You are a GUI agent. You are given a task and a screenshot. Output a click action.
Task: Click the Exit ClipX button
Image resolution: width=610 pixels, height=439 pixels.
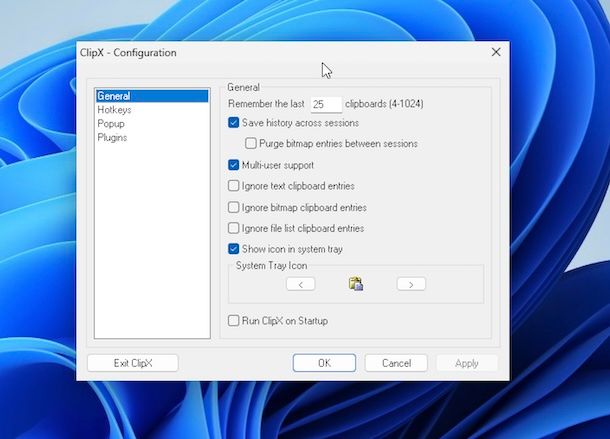[x=133, y=363]
